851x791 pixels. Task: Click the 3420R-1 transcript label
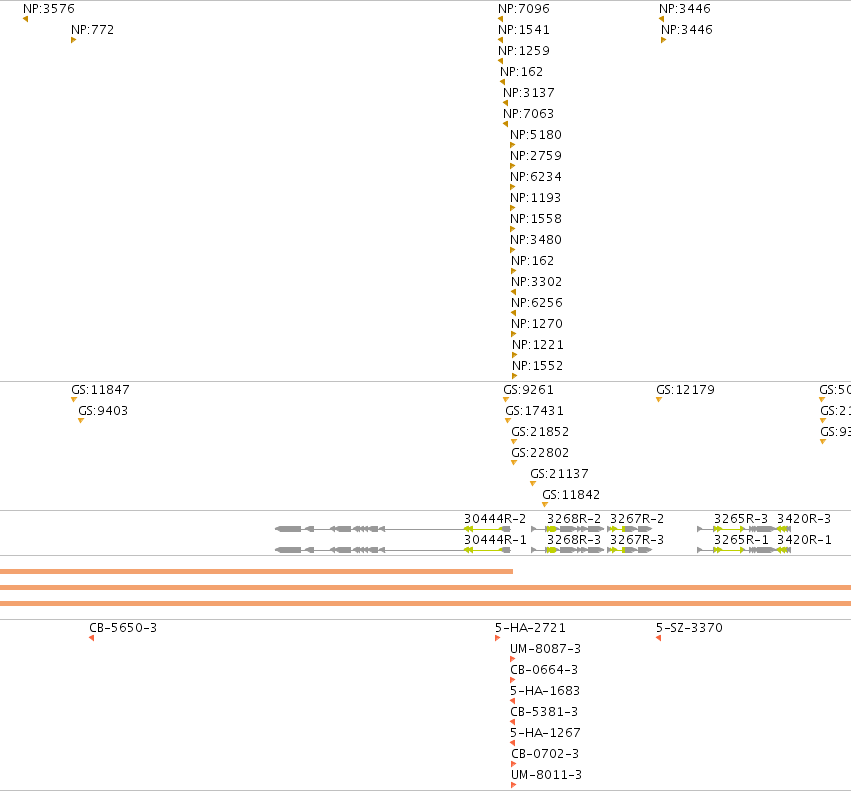click(804, 540)
